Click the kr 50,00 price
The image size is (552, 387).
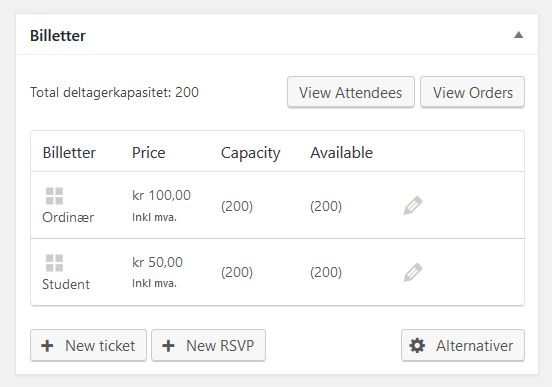[x=157, y=262]
